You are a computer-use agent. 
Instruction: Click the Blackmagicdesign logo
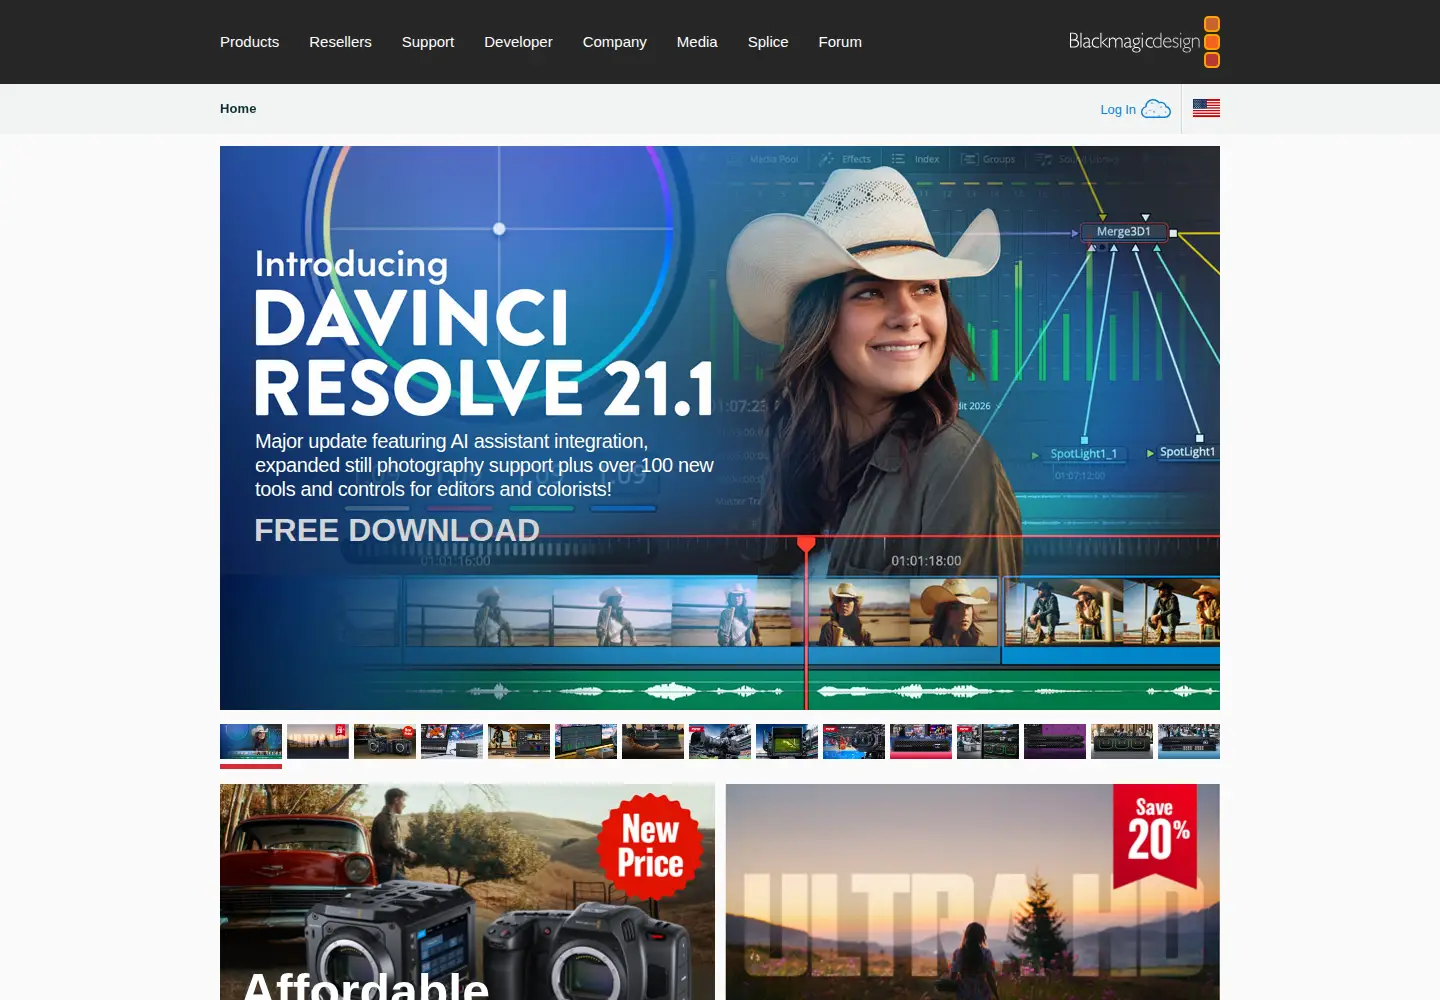pyautogui.click(x=1144, y=42)
